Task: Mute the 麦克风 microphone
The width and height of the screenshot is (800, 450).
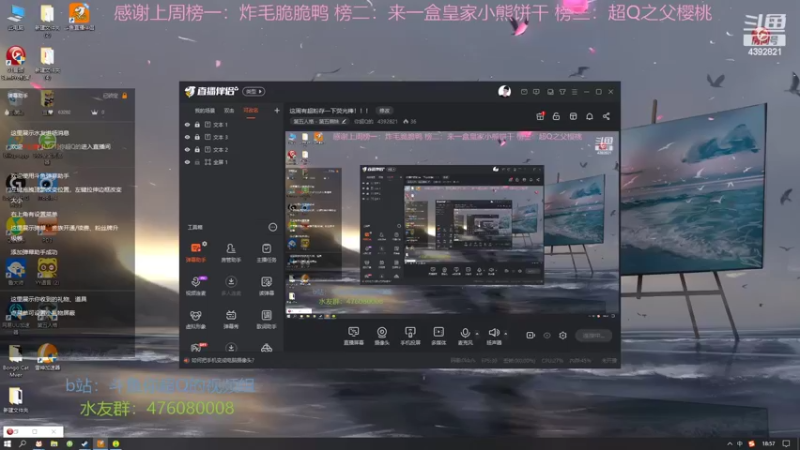Action: tap(465, 336)
